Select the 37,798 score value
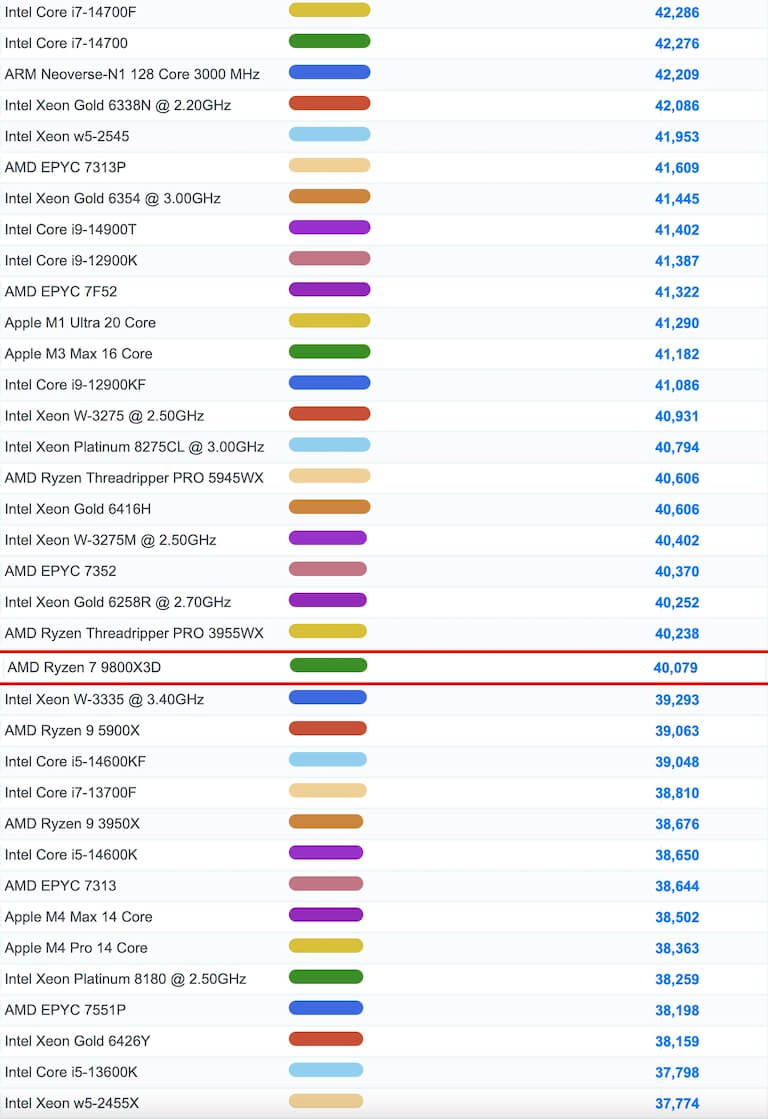Screen dimensions: 768x1119 pos(677,1073)
